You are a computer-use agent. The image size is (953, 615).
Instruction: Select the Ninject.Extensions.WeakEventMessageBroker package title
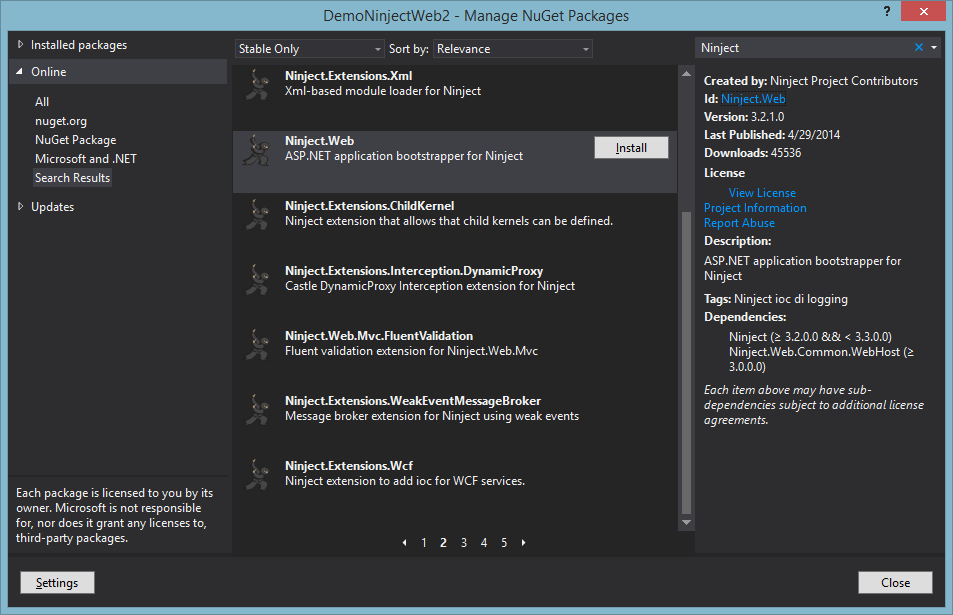pos(413,401)
